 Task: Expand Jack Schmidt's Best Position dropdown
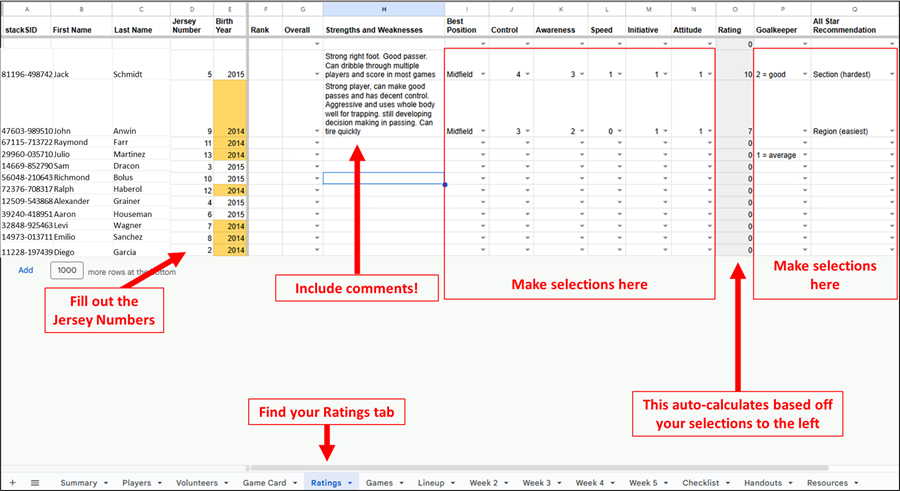(x=481, y=75)
